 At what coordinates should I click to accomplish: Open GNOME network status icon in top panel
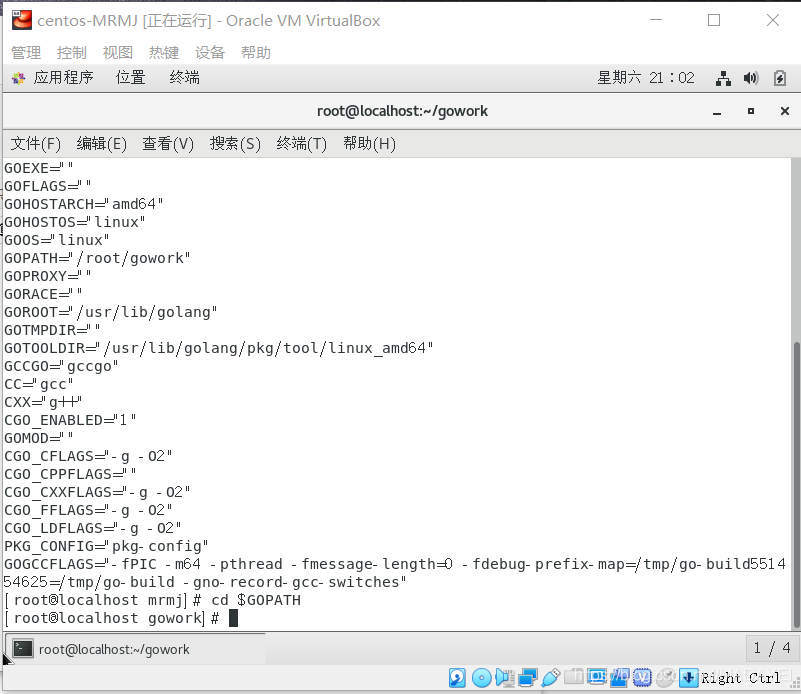tap(723, 78)
